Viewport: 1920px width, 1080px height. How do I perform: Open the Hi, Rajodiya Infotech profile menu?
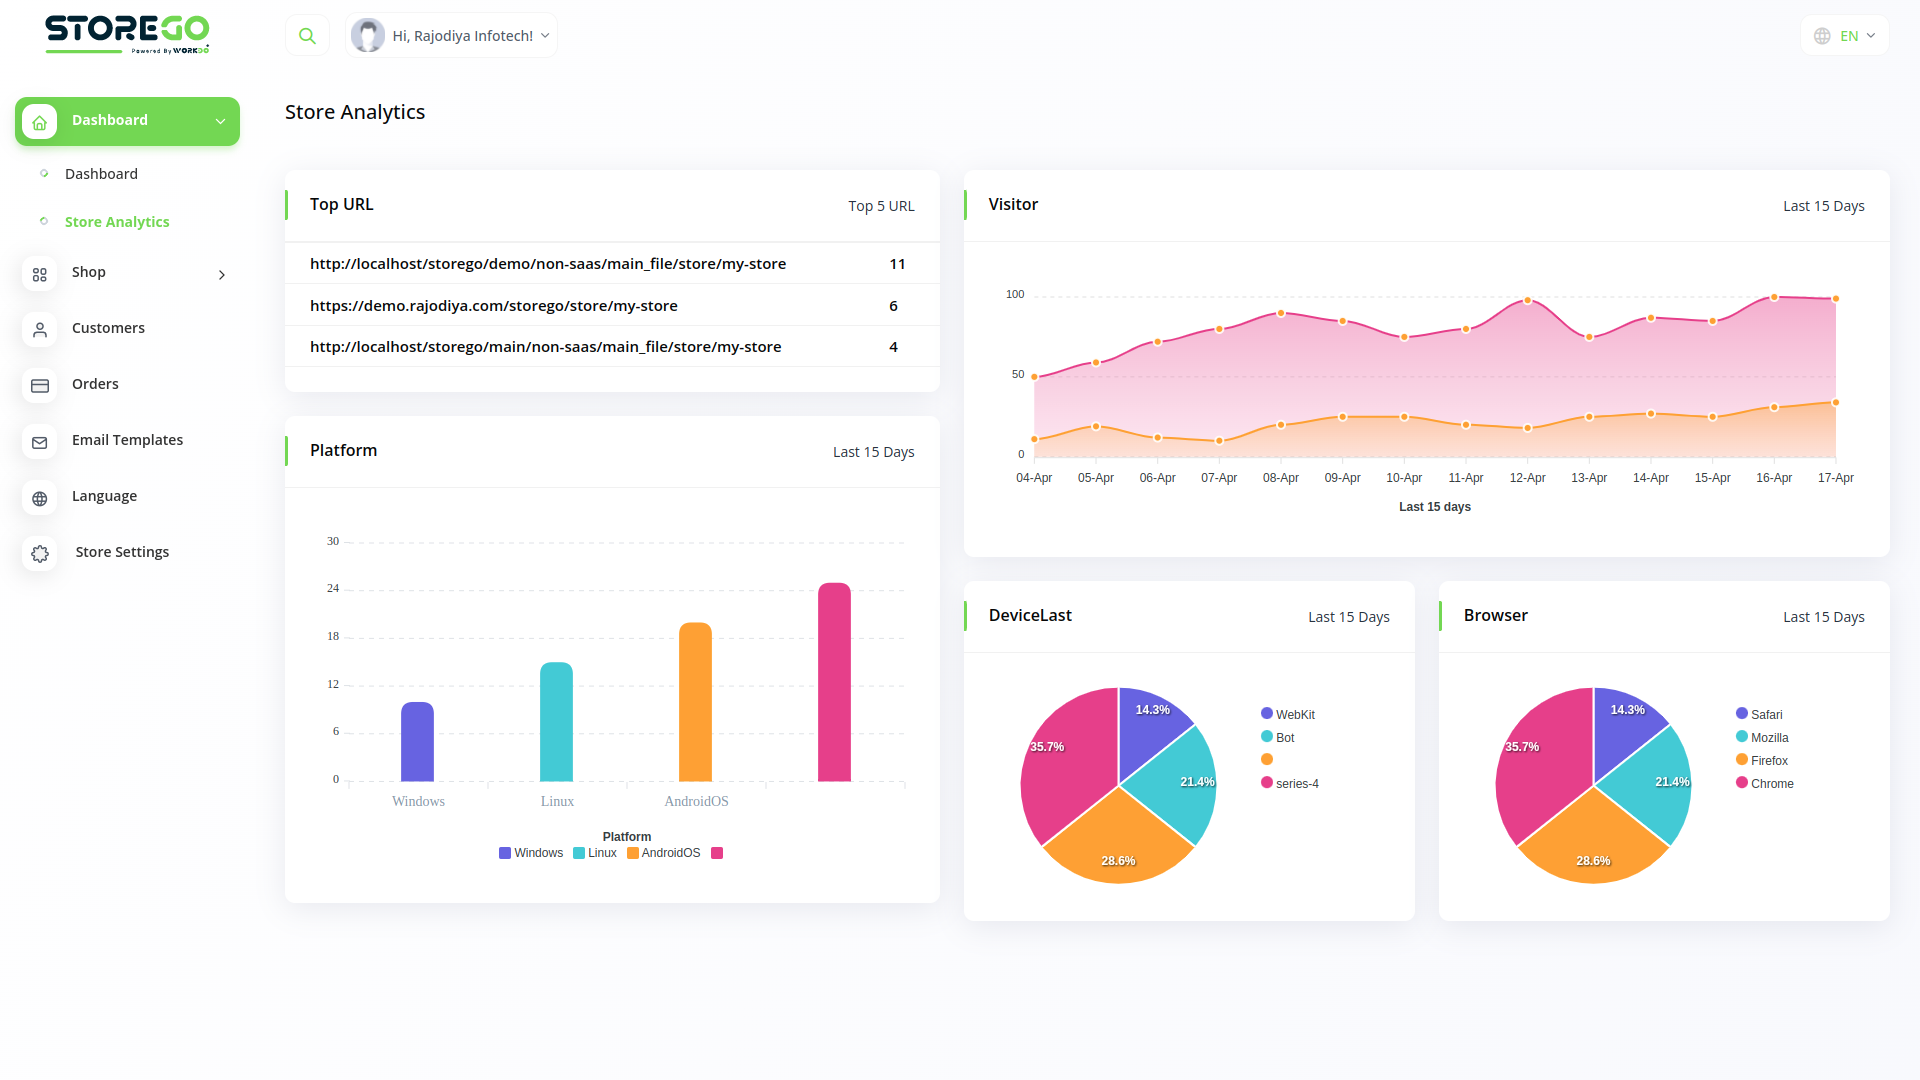pos(450,35)
